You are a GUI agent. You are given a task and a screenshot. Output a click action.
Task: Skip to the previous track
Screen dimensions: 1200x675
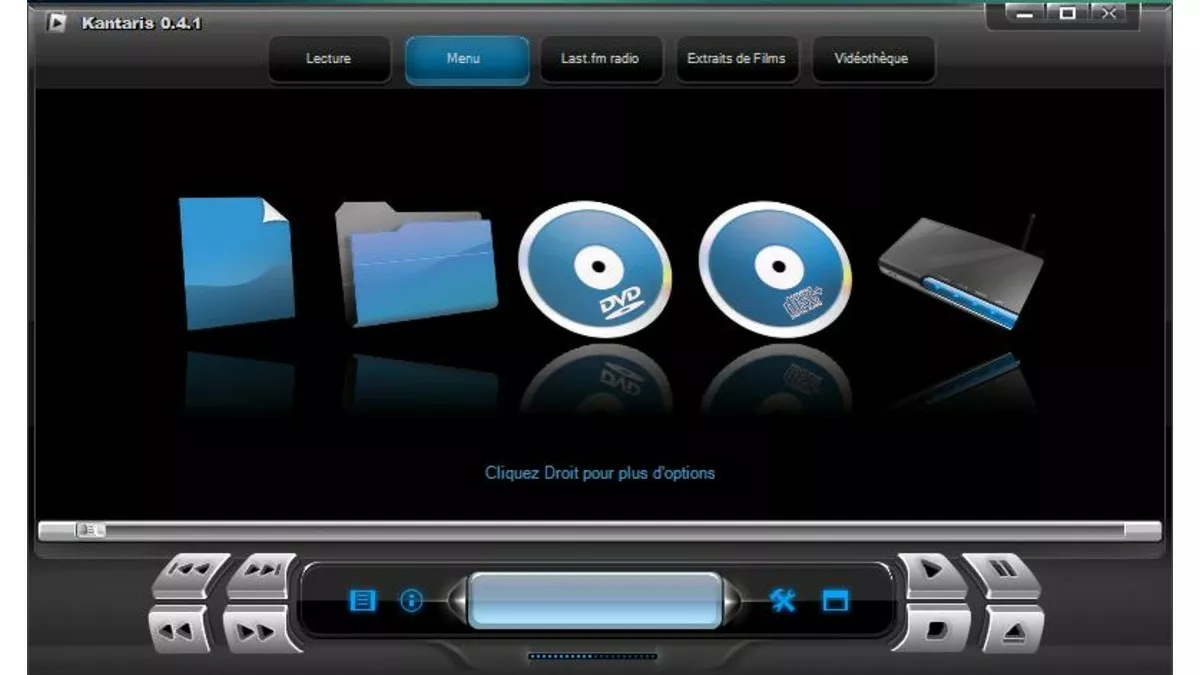[x=188, y=573]
